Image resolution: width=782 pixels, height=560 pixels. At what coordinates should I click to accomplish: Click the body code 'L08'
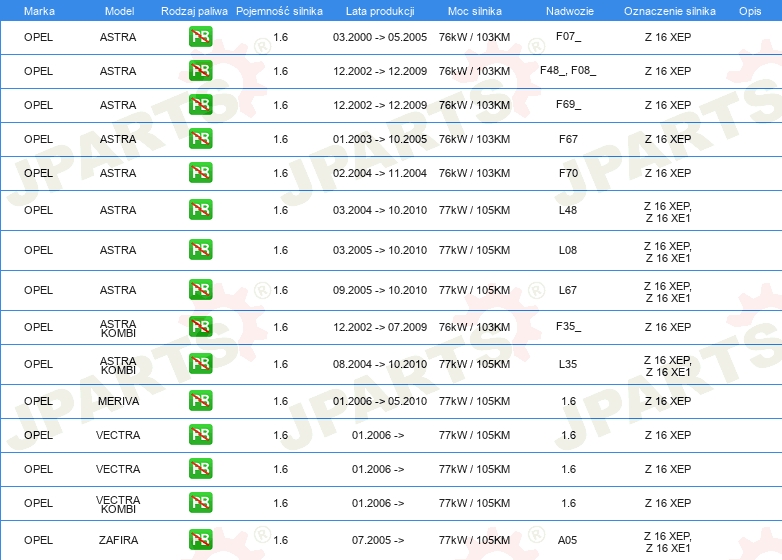click(x=568, y=250)
